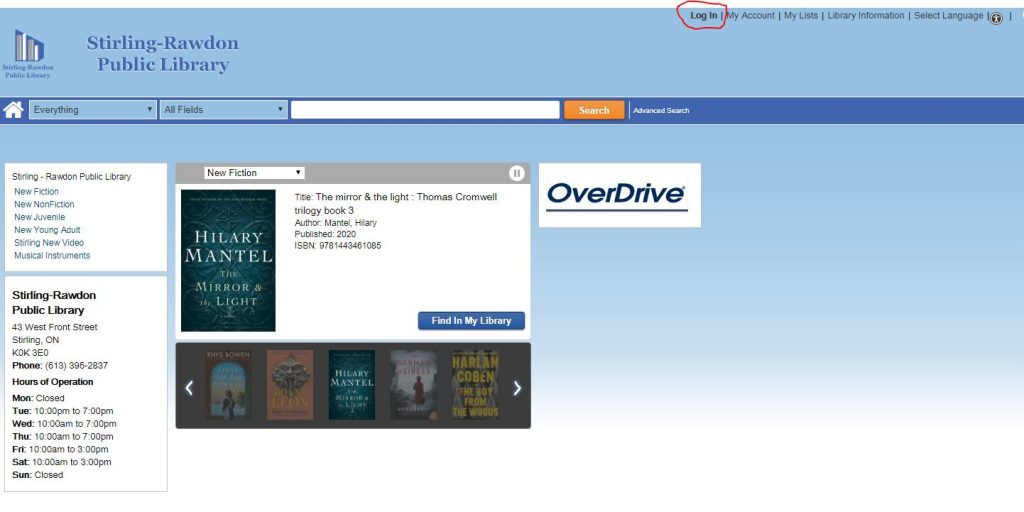The image size is (1024, 512).
Task: Click the phone number (613) 395-2837
Action: point(76,366)
